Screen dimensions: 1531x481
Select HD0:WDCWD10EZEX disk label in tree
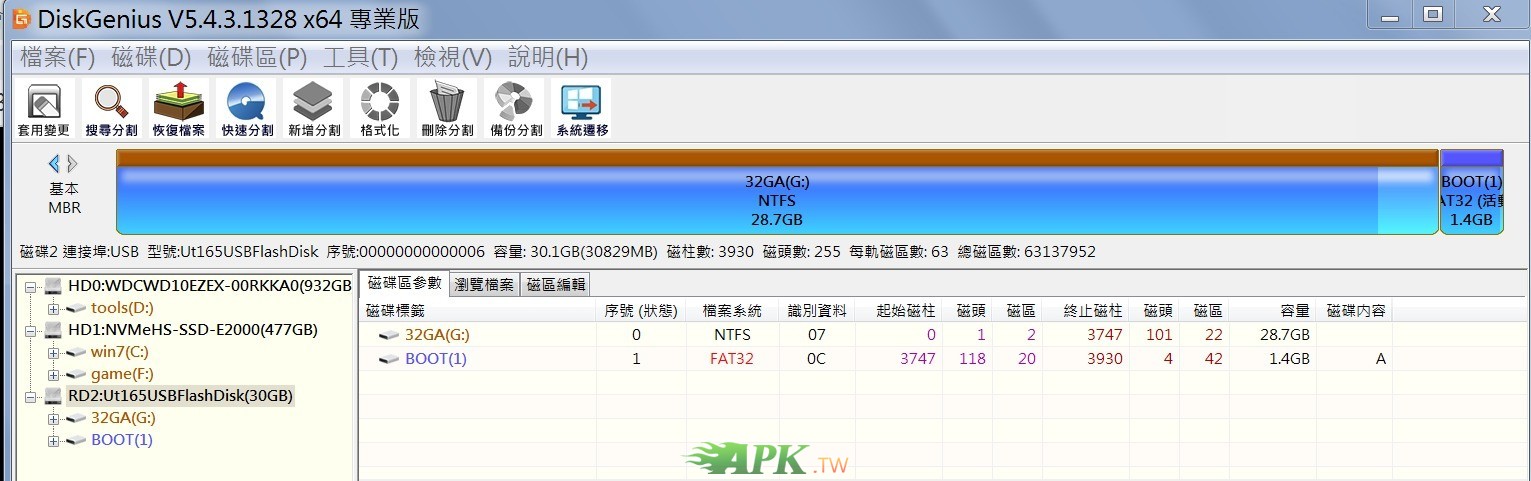210,288
